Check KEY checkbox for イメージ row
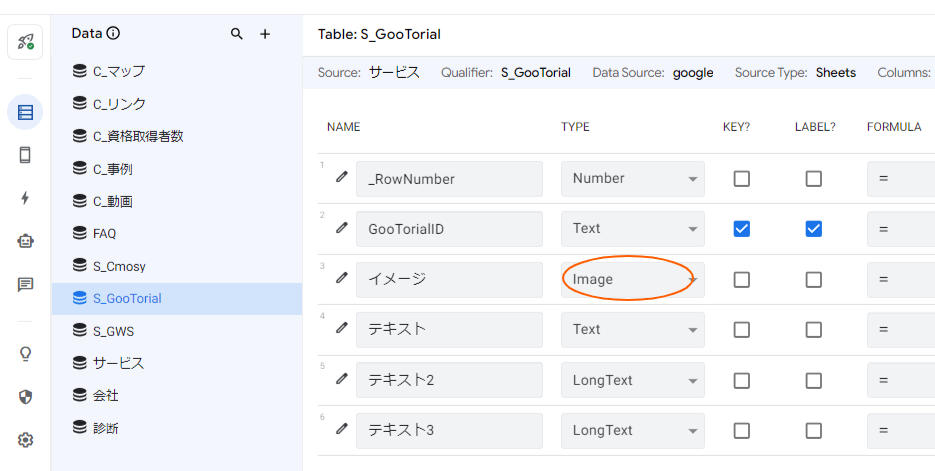Viewport: 935px width, 471px height. pyautogui.click(x=741, y=279)
